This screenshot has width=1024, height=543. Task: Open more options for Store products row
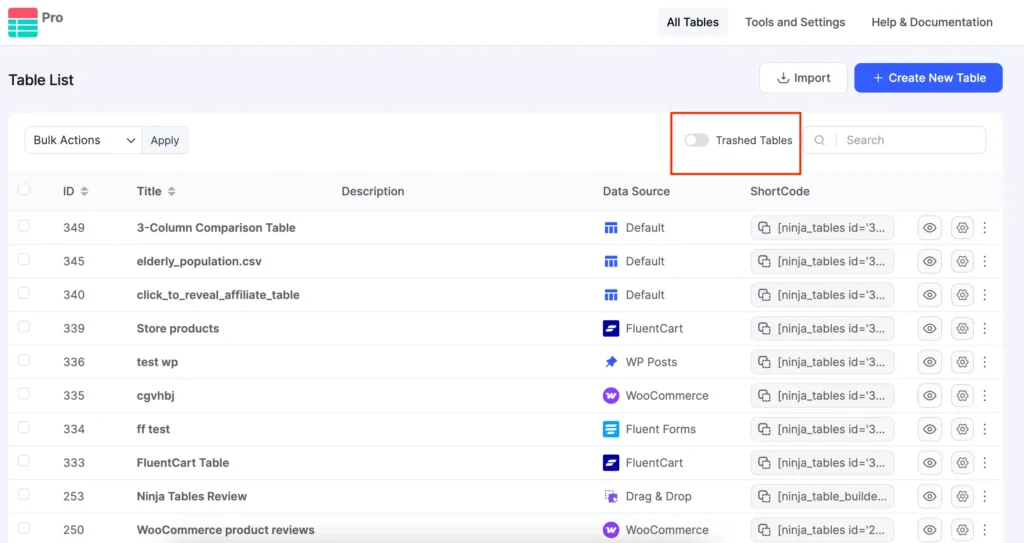985,329
